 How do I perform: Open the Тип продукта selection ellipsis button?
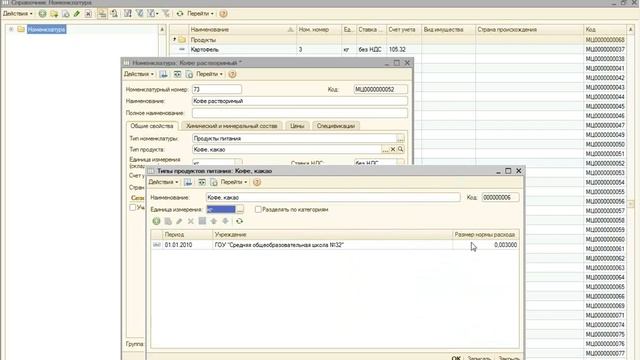[385, 149]
